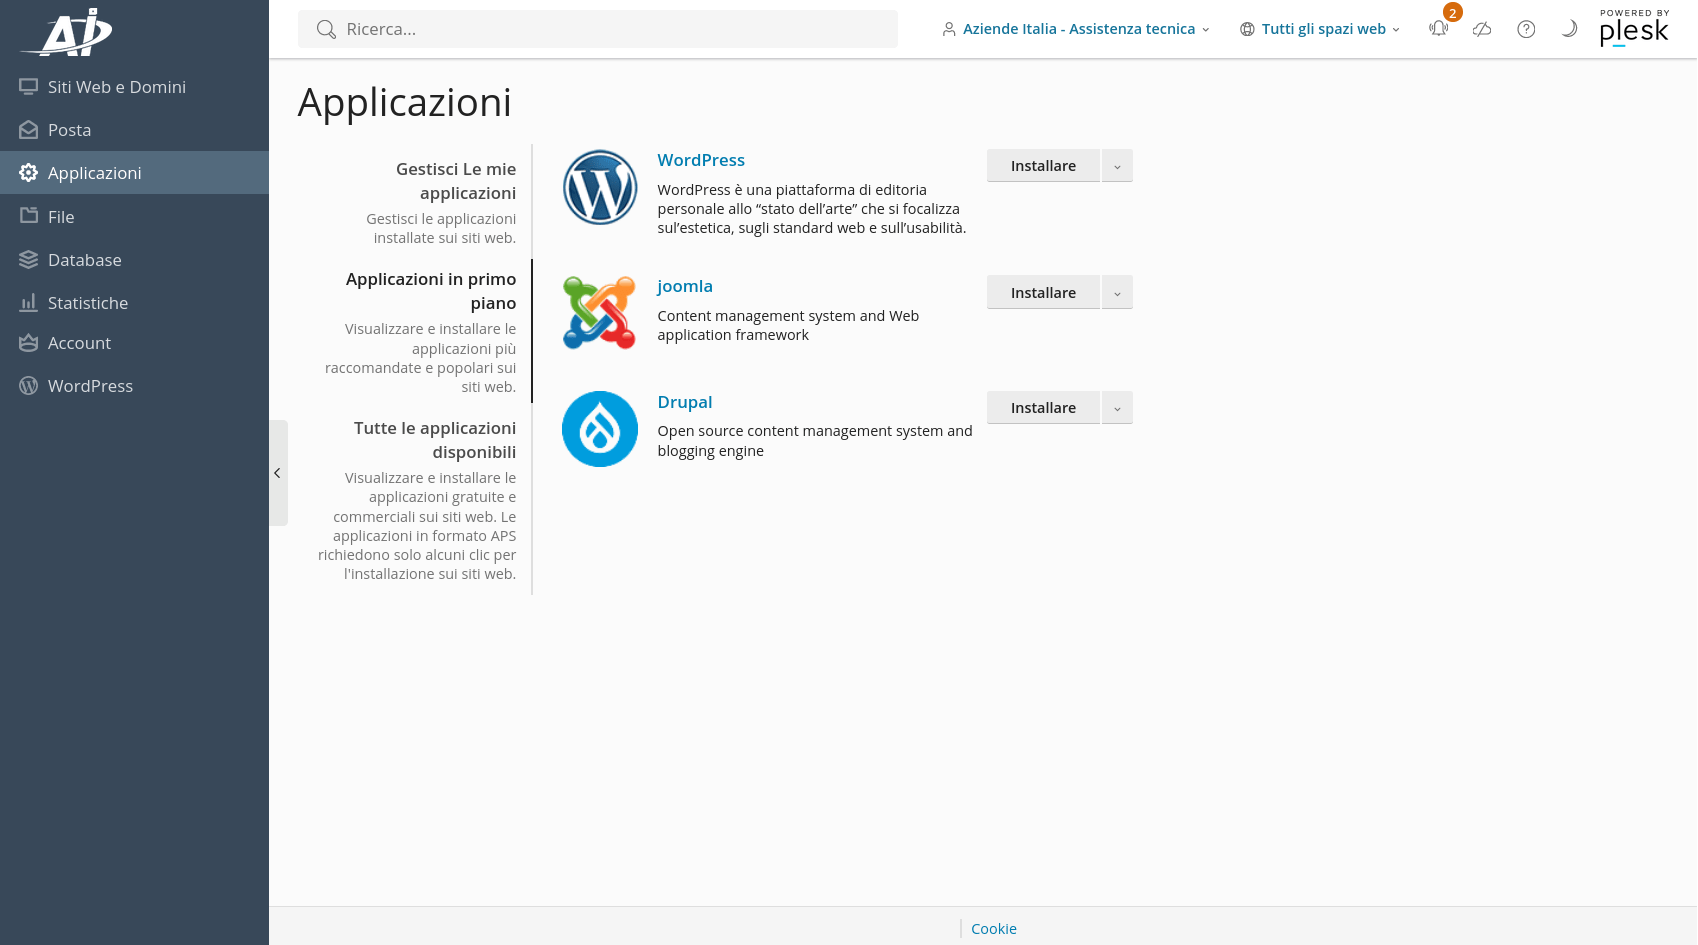Click the File folder icon
This screenshot has width=1698, height=945.
click(28, 216)
